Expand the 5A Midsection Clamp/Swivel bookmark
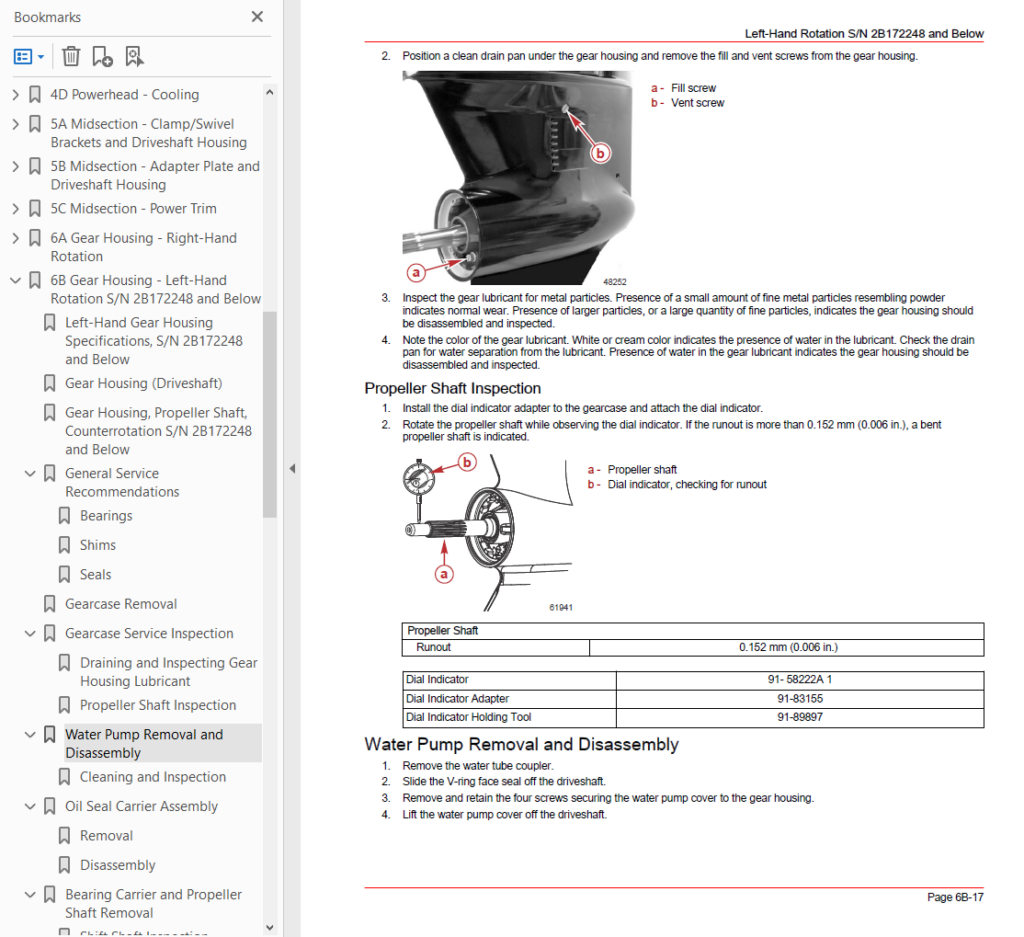1024x937 pixels. tap(15, 124)
